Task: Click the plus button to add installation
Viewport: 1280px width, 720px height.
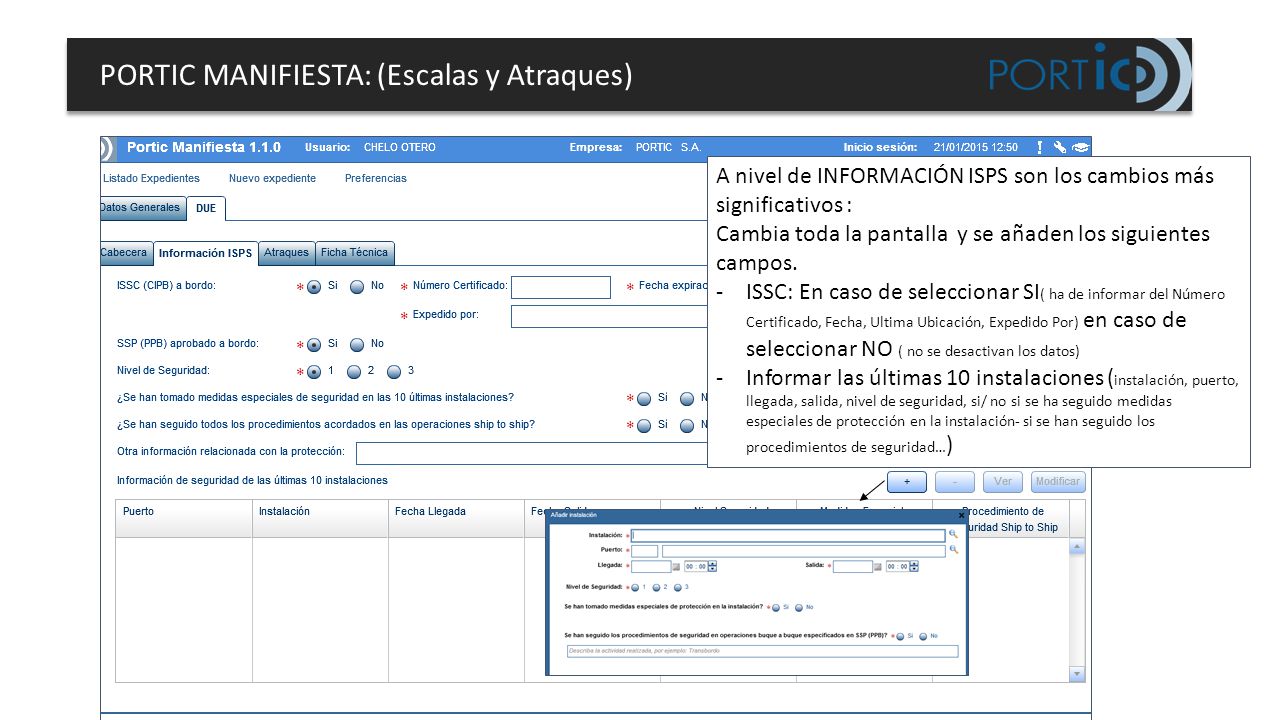Action: click(907, 482)
